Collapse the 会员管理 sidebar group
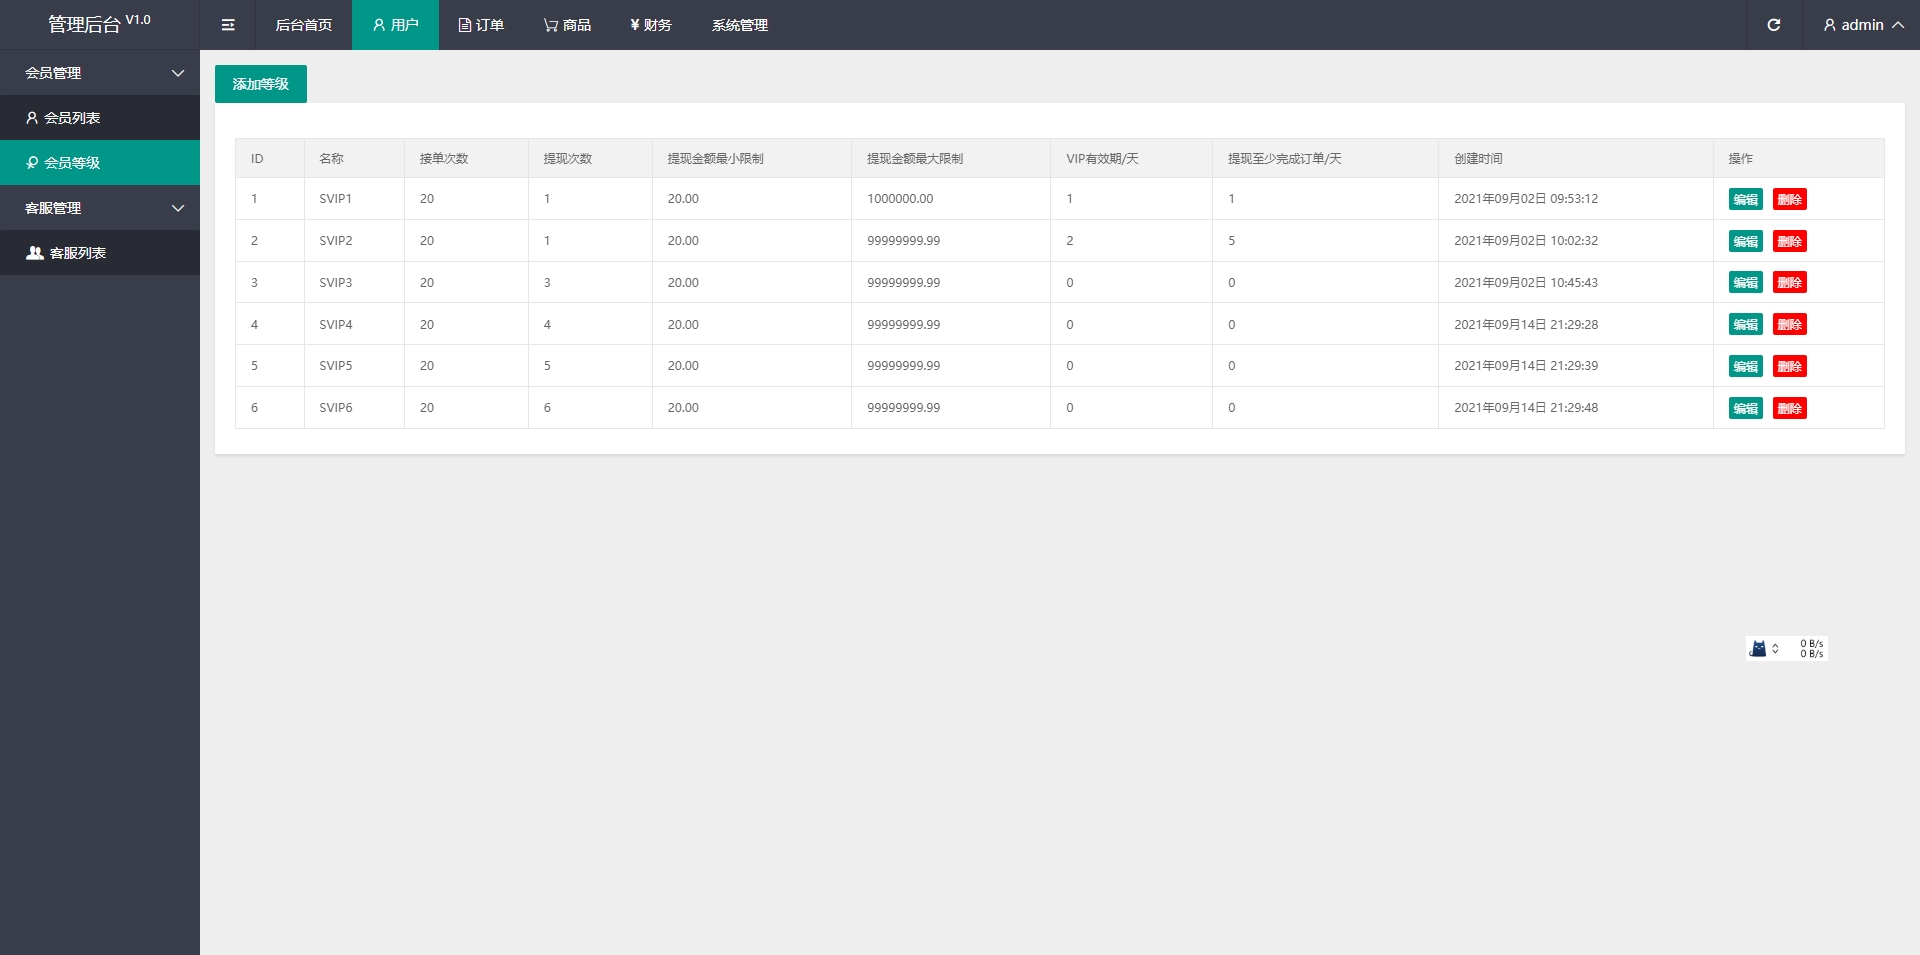Viewport: 1920px width, 955px height. pos(100,73)
